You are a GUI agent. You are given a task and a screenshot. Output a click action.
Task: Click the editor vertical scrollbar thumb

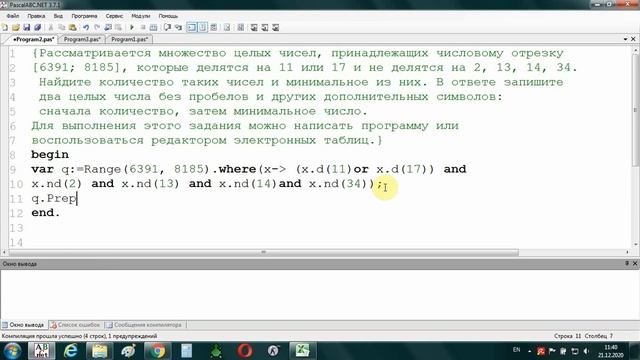coord(635,110)
